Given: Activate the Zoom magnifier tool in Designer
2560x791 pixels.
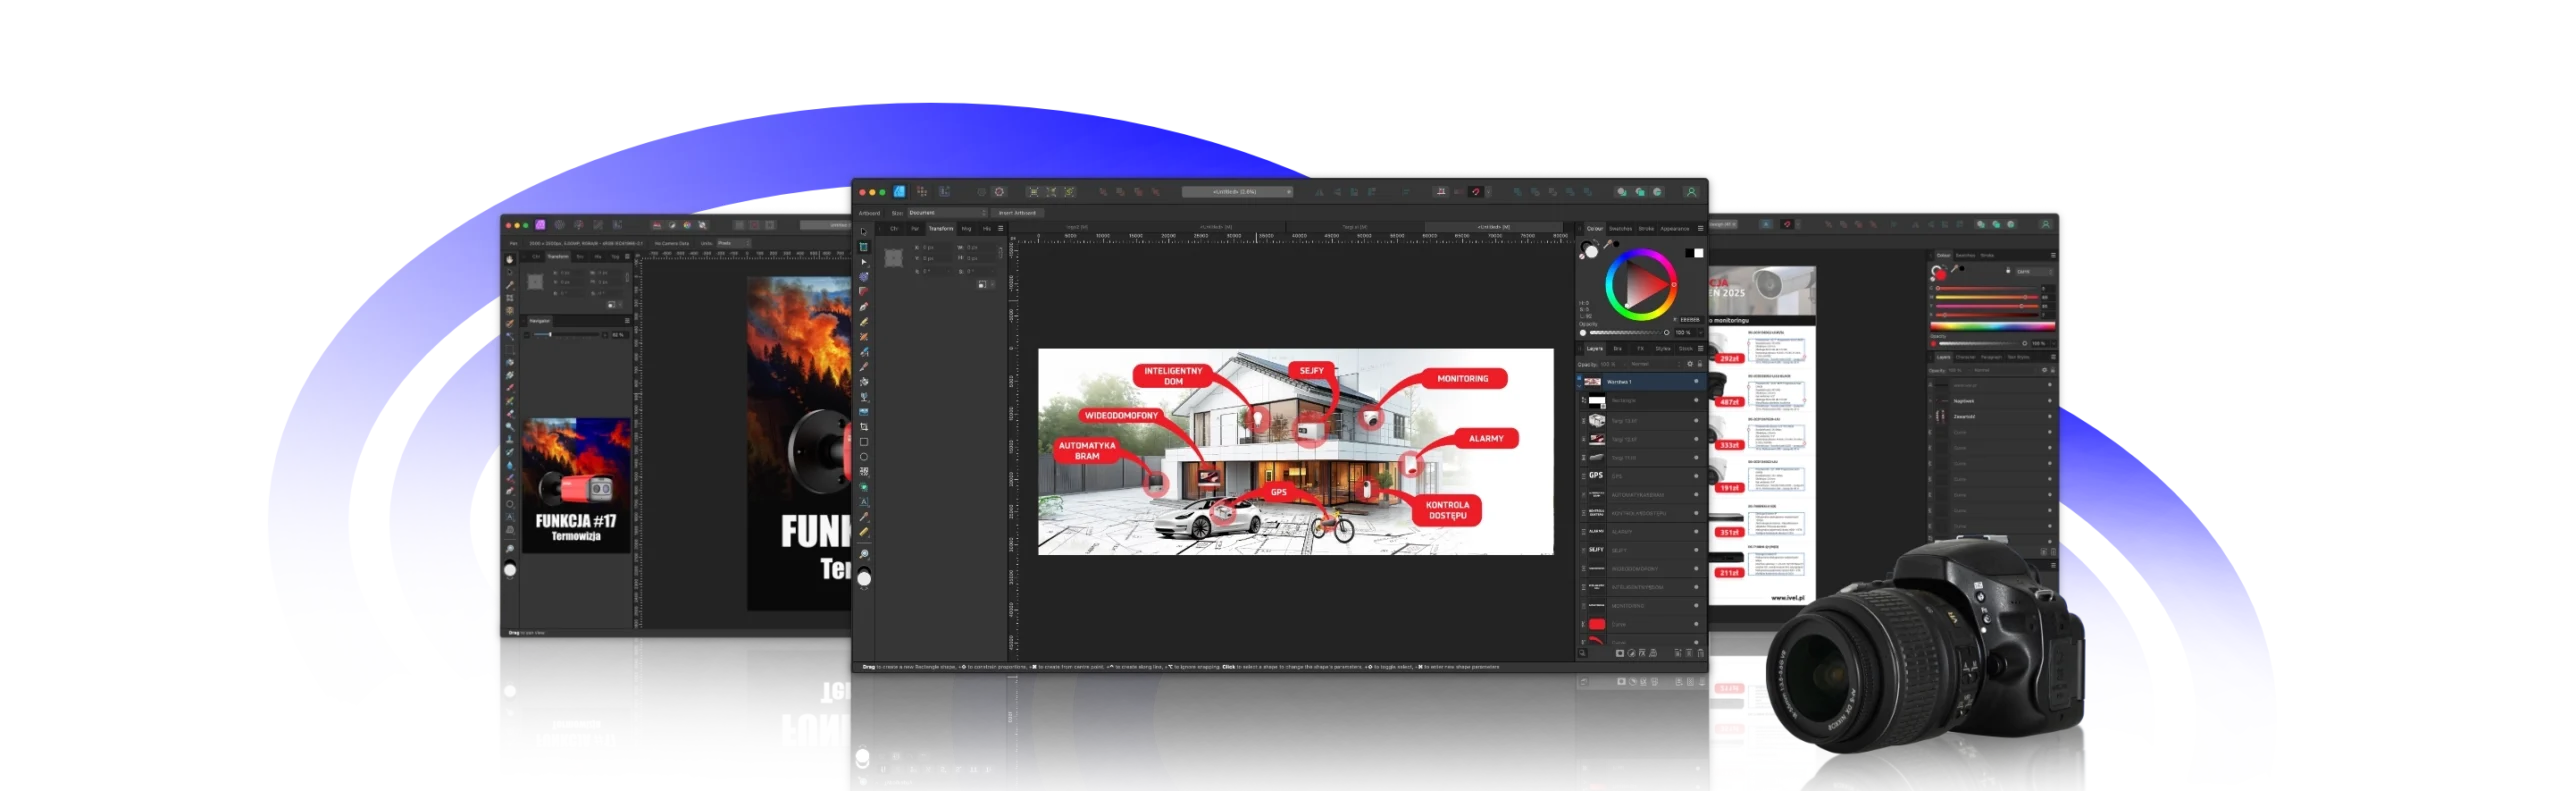Looking at the screenshot, I should point(864,554).
